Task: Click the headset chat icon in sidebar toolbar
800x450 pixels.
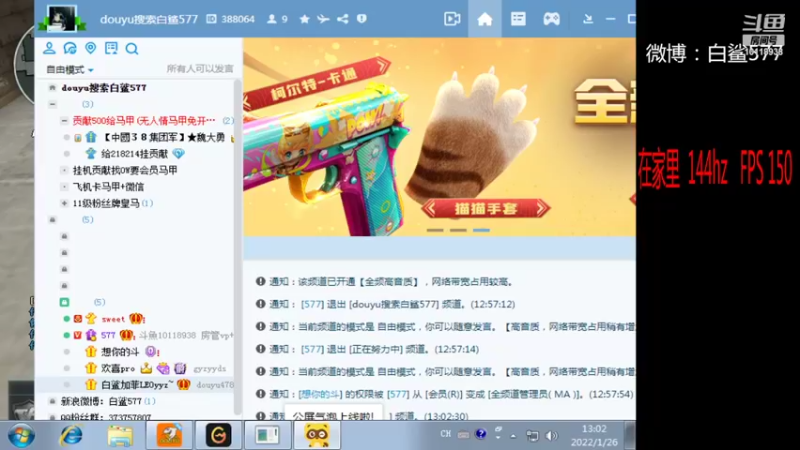Action: point(70,48)
